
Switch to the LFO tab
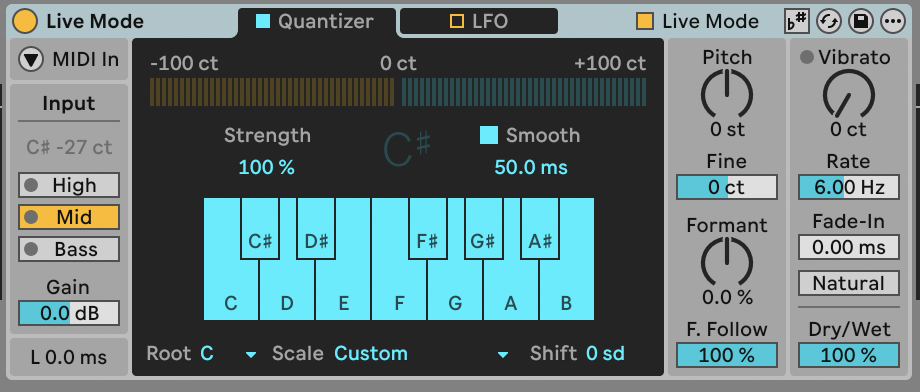[x=479, y=22]
